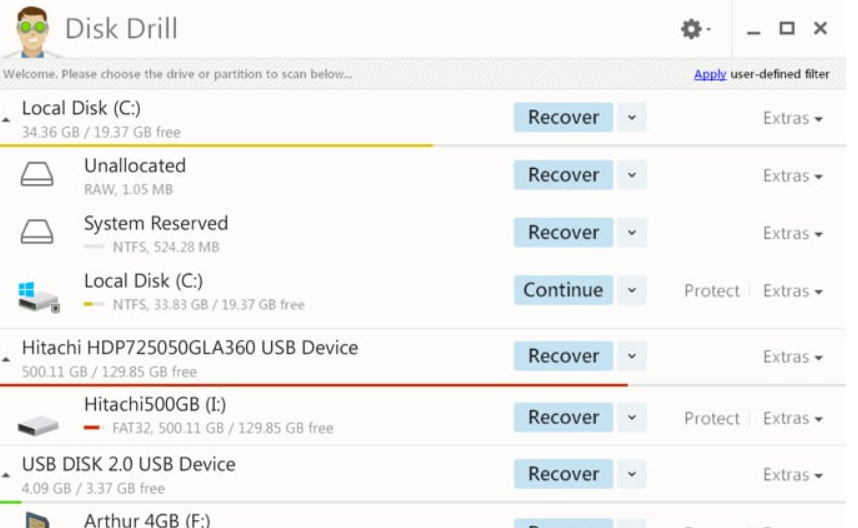
Task: Open dropdown arrow beside Continue button
Action: pyautogui.click(x=631, y=291)
